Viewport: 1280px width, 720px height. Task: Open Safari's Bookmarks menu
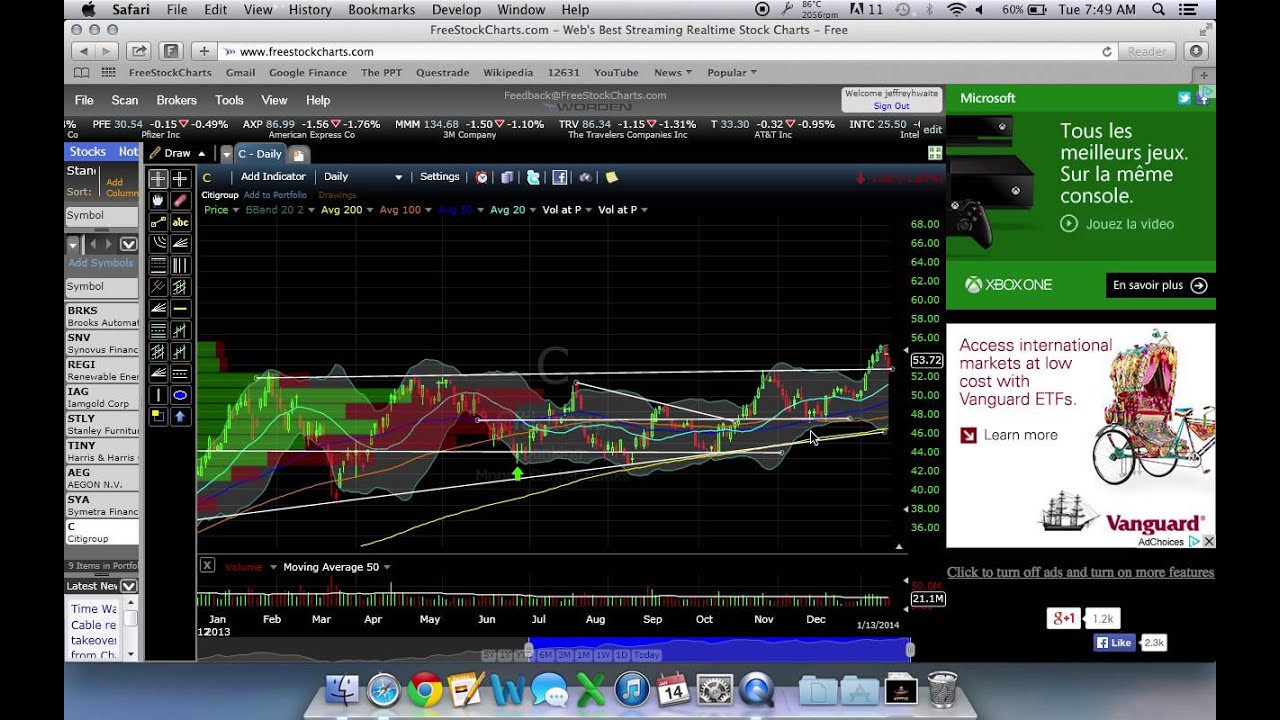pos(381,9)
